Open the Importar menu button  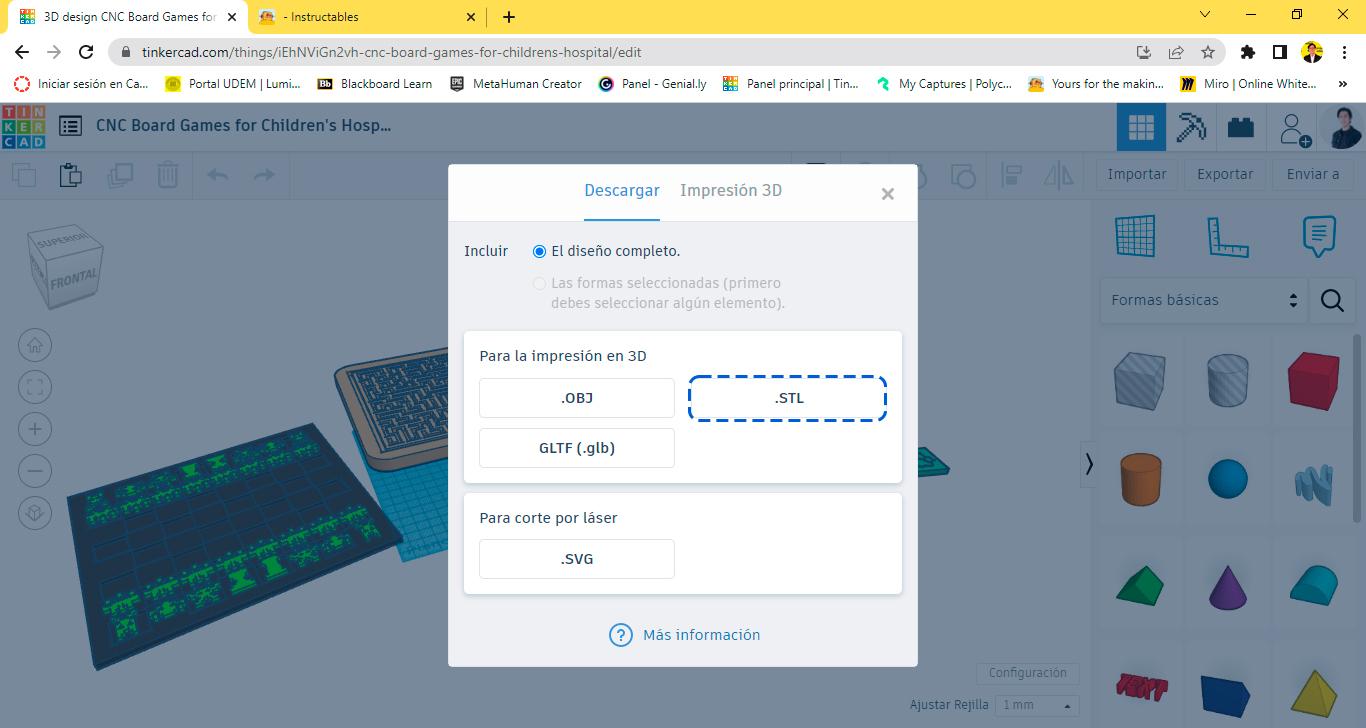coord(1137,174)
